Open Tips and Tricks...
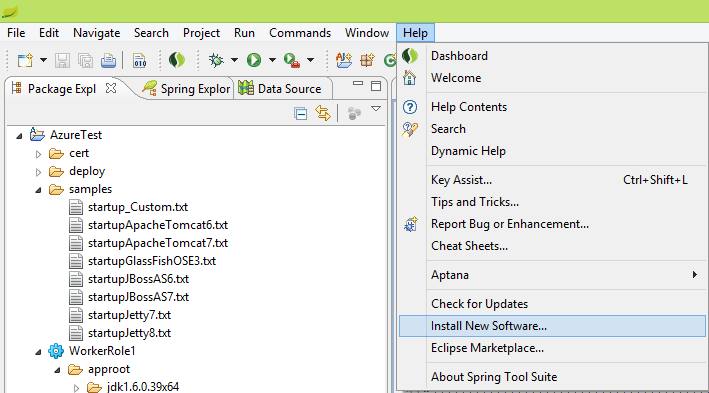Screen dimensions: 709x393 click(552, 202)
